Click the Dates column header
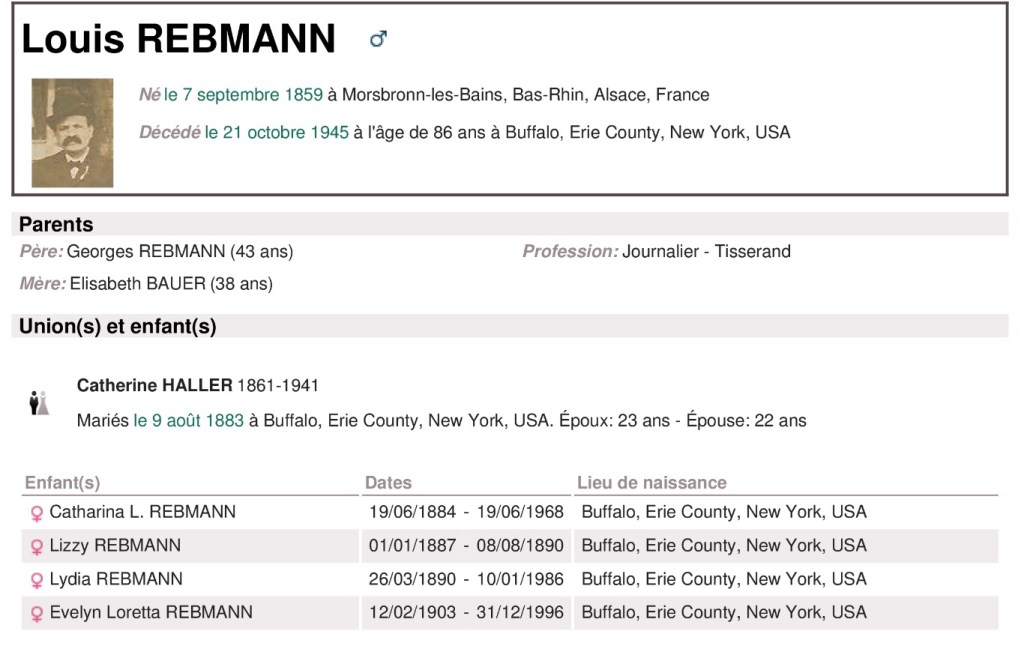Image resolution: width=1024 pixels, height=658 pixels. point(388,483)
